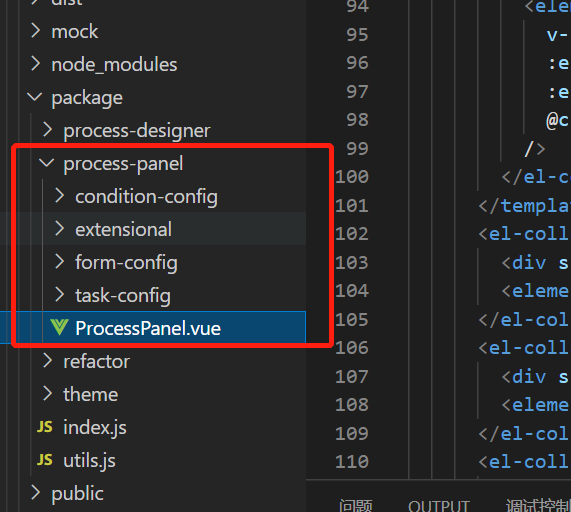Image resolution: width=571 pixels, height=512 pixels.
Task: Collapse the package folder chevron
Action: point(35,97)
